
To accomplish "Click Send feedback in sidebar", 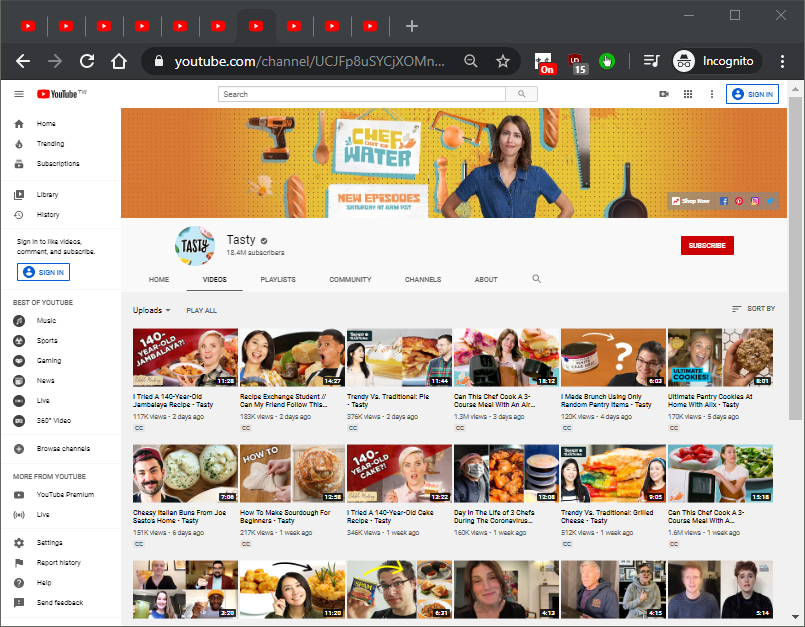I will pyautogui.click(x=61, y=603).
